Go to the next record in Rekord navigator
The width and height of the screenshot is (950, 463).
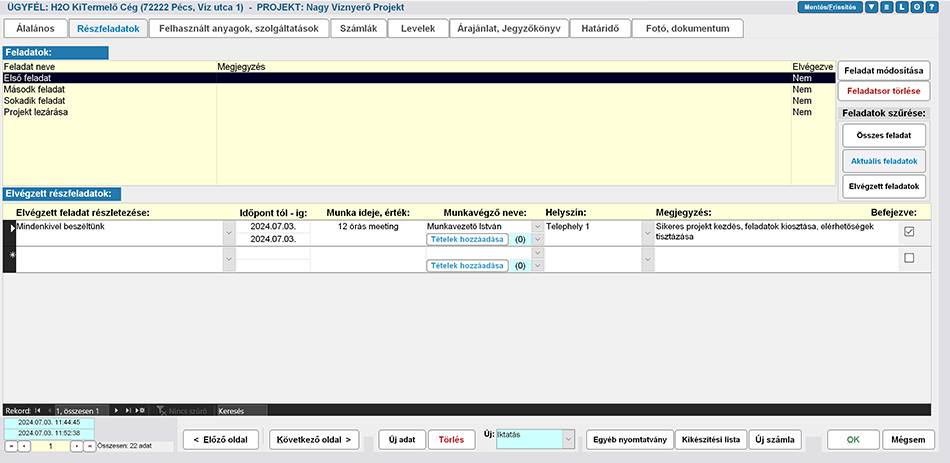coord(117,410)
